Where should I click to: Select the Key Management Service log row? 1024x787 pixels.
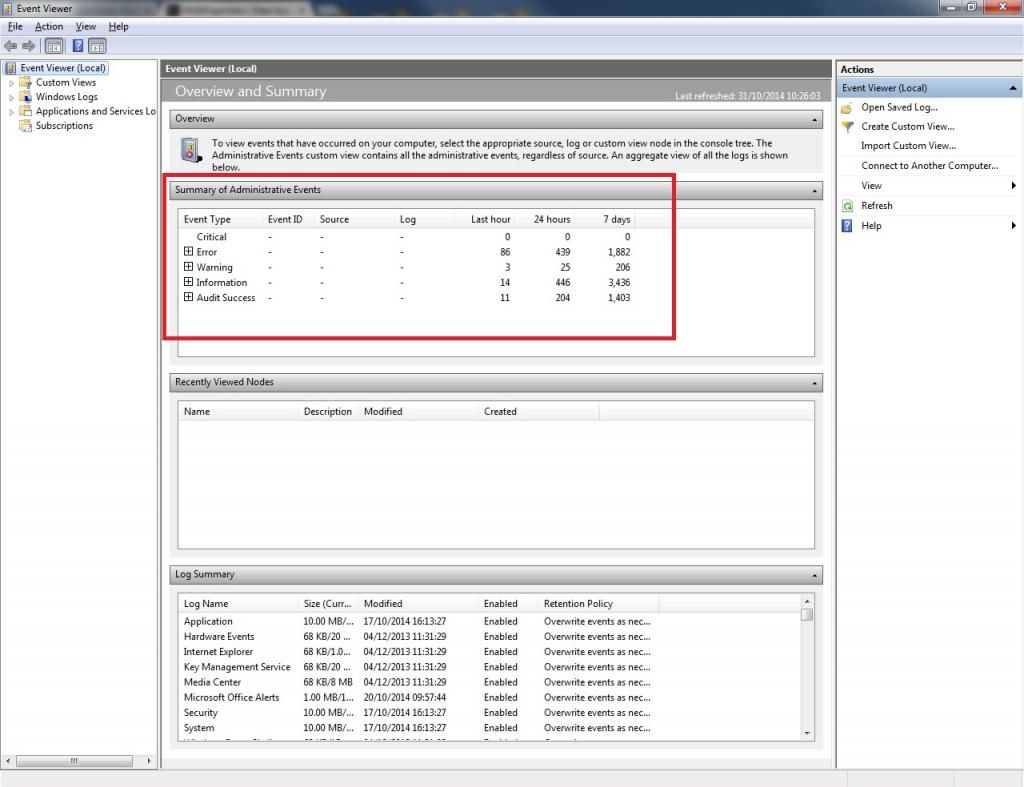coord(417,667)
